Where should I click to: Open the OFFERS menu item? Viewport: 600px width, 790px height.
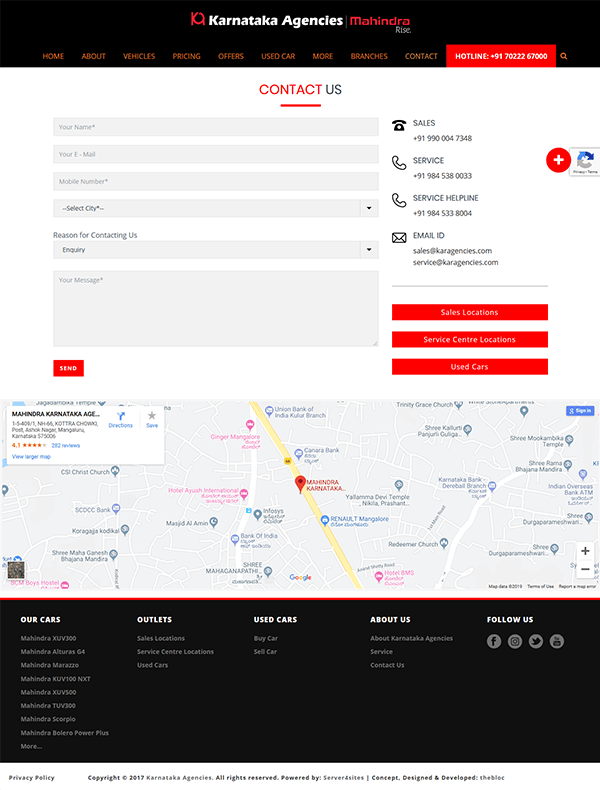point(231,56)
